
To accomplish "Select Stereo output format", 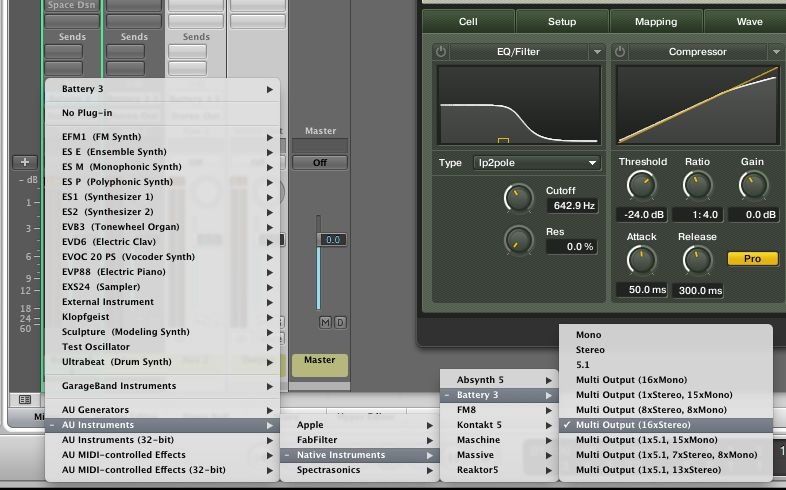I will pyautogui.click(x=666, y=350).
